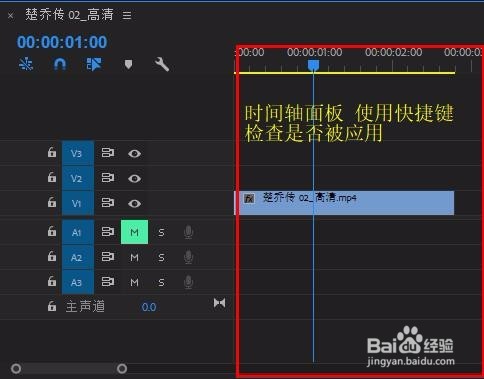484x379 pixels.
Task: Click the horizontal zoom scrollbar bar
Action: [x=69, y=368]
